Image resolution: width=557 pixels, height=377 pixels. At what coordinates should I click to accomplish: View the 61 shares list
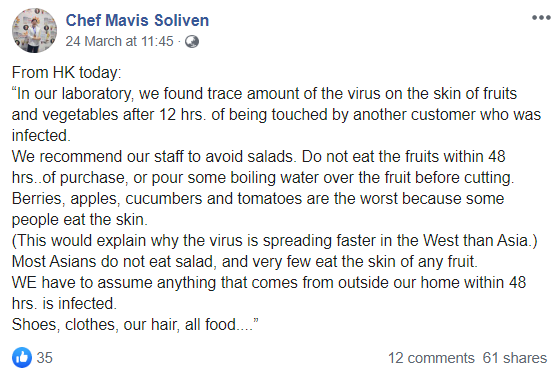[515, 358]
